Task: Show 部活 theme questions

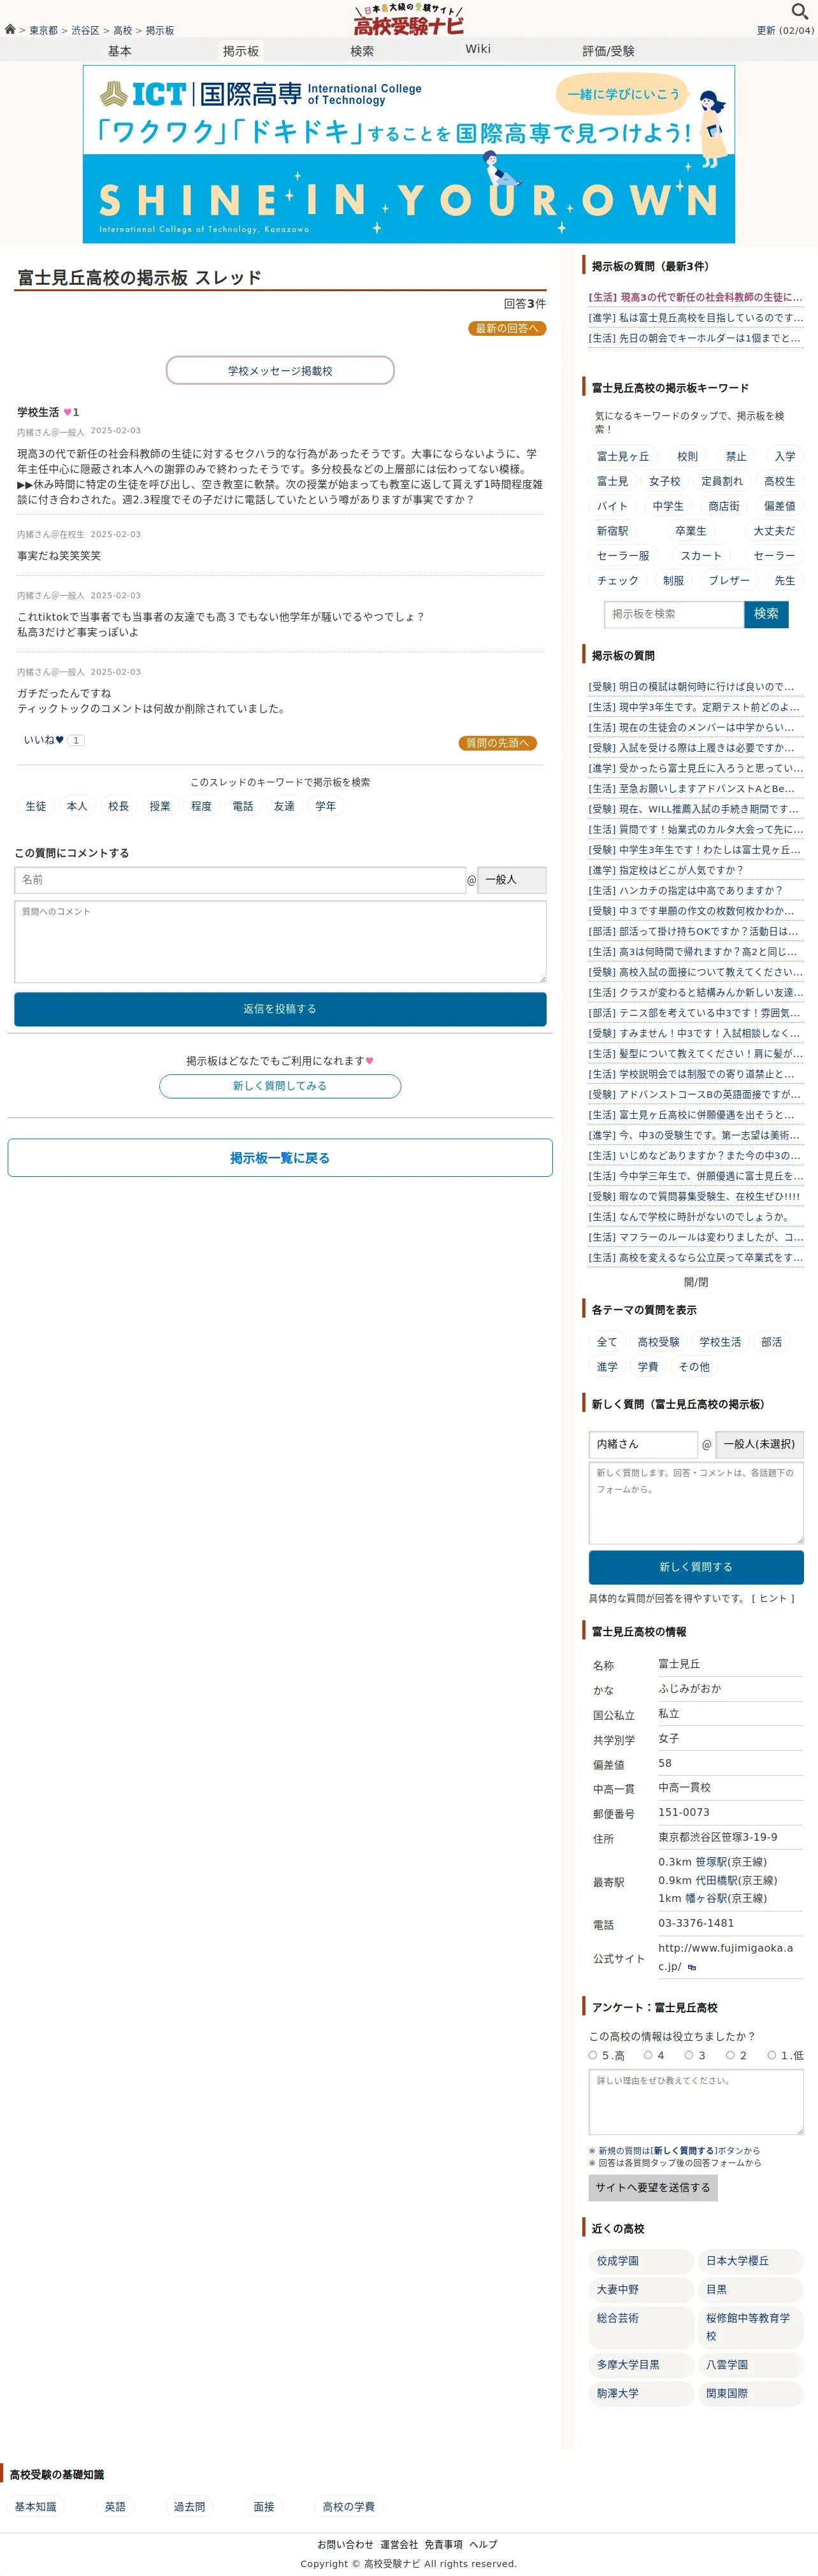Action: click(x=772, y=1342)
